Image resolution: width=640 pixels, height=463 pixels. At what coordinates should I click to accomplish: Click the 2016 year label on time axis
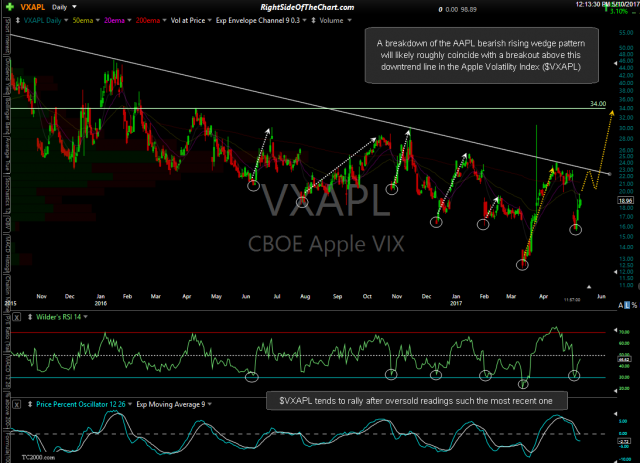[x=100, y=303]
